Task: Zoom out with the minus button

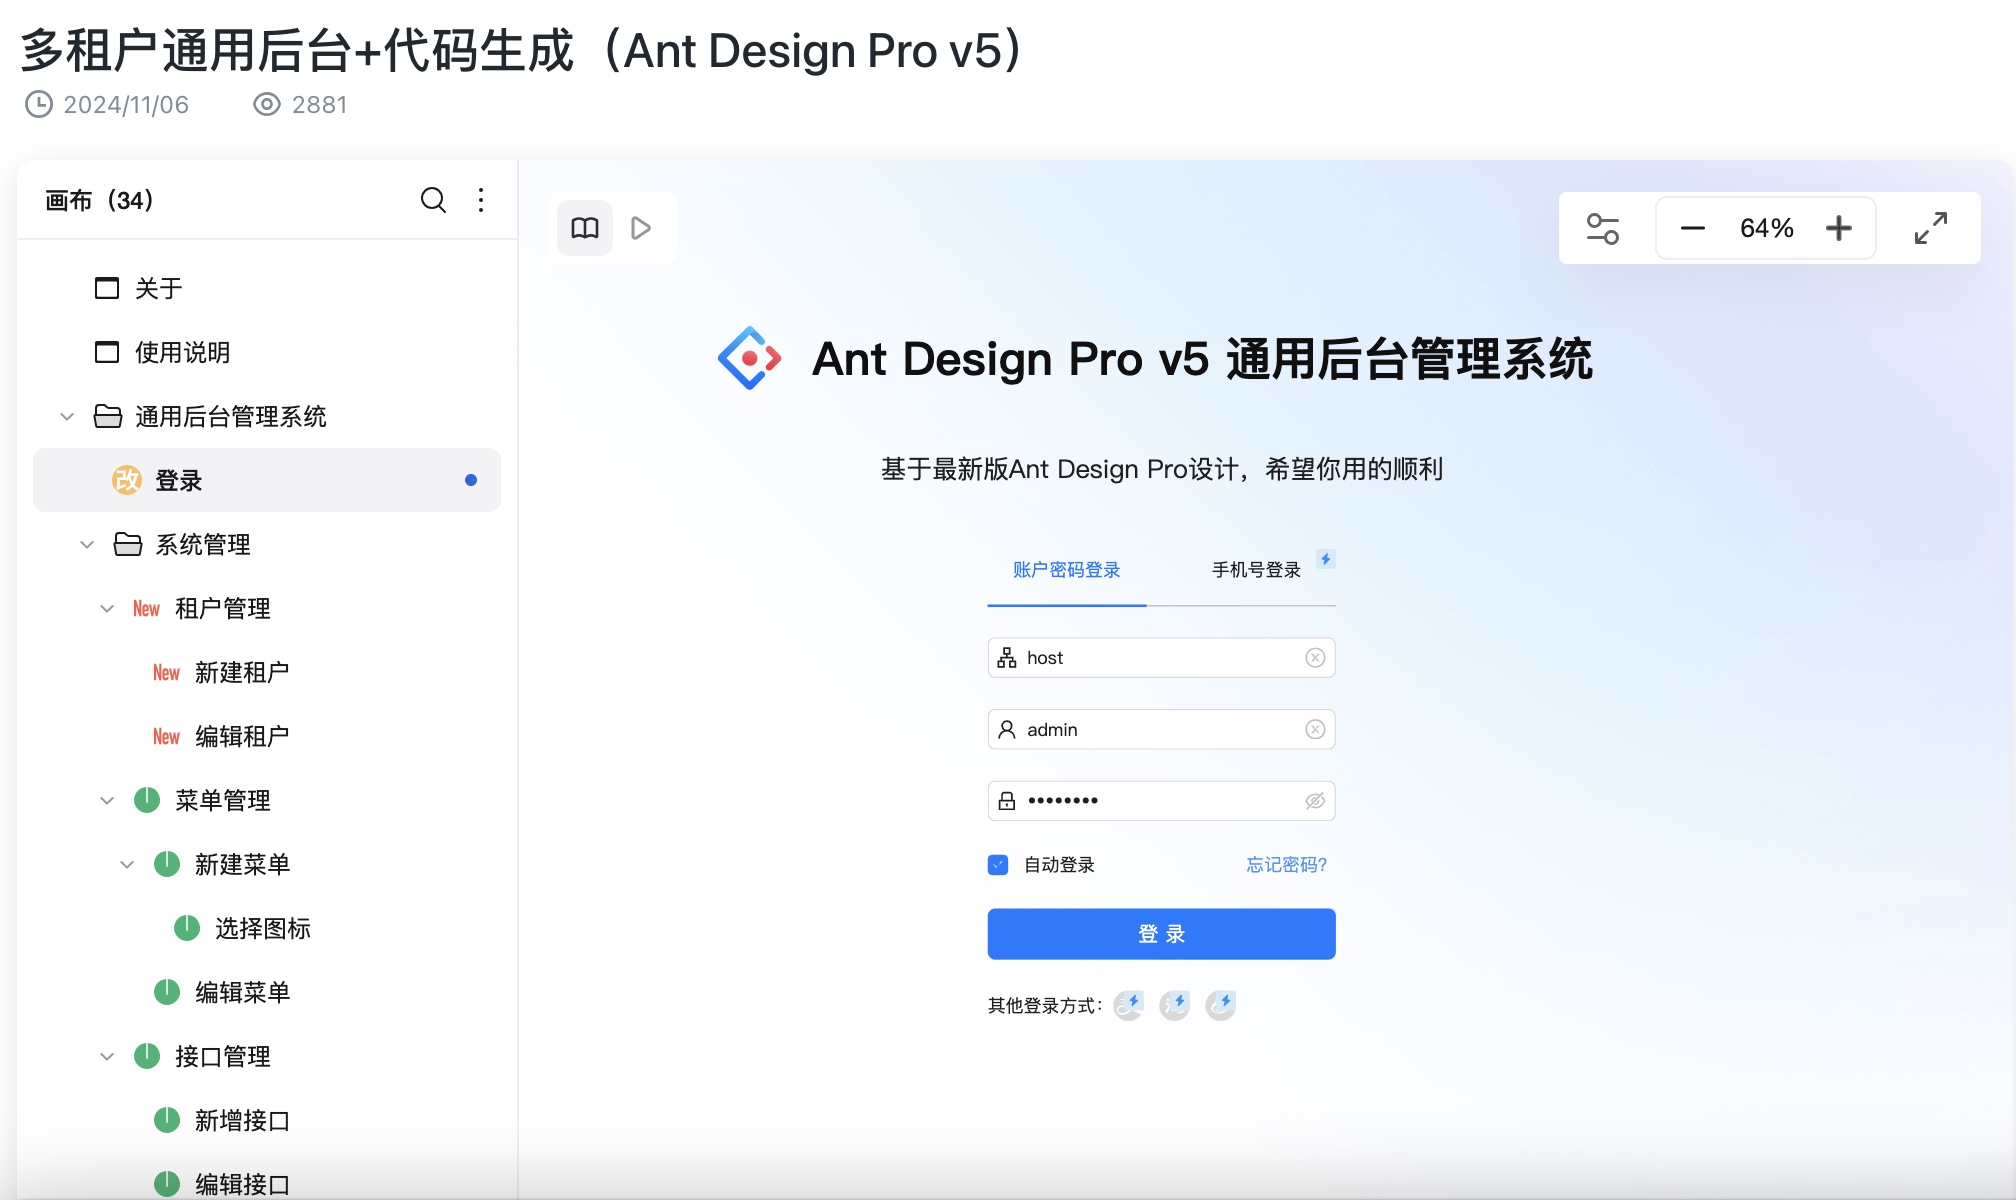Action: [1692, 228]
